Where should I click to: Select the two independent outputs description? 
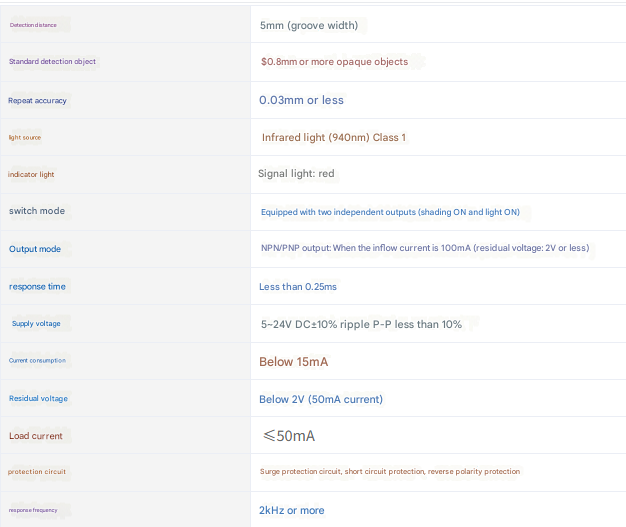coord(390,212)
